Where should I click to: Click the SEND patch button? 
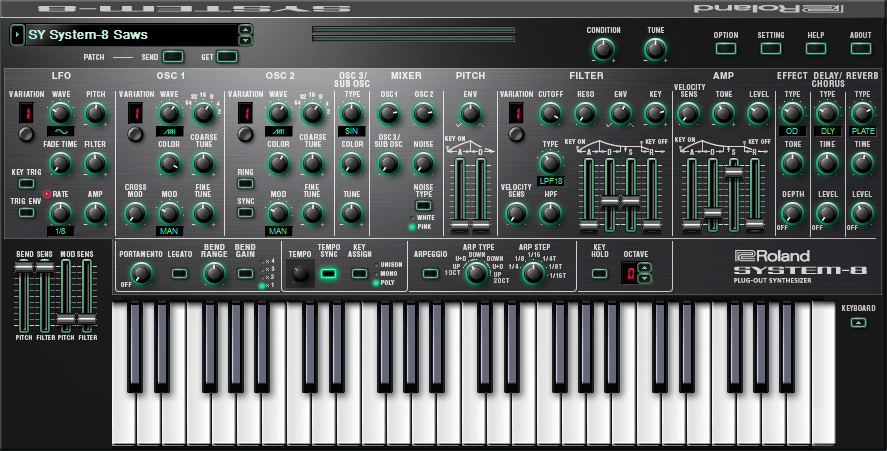coord(173,57)
